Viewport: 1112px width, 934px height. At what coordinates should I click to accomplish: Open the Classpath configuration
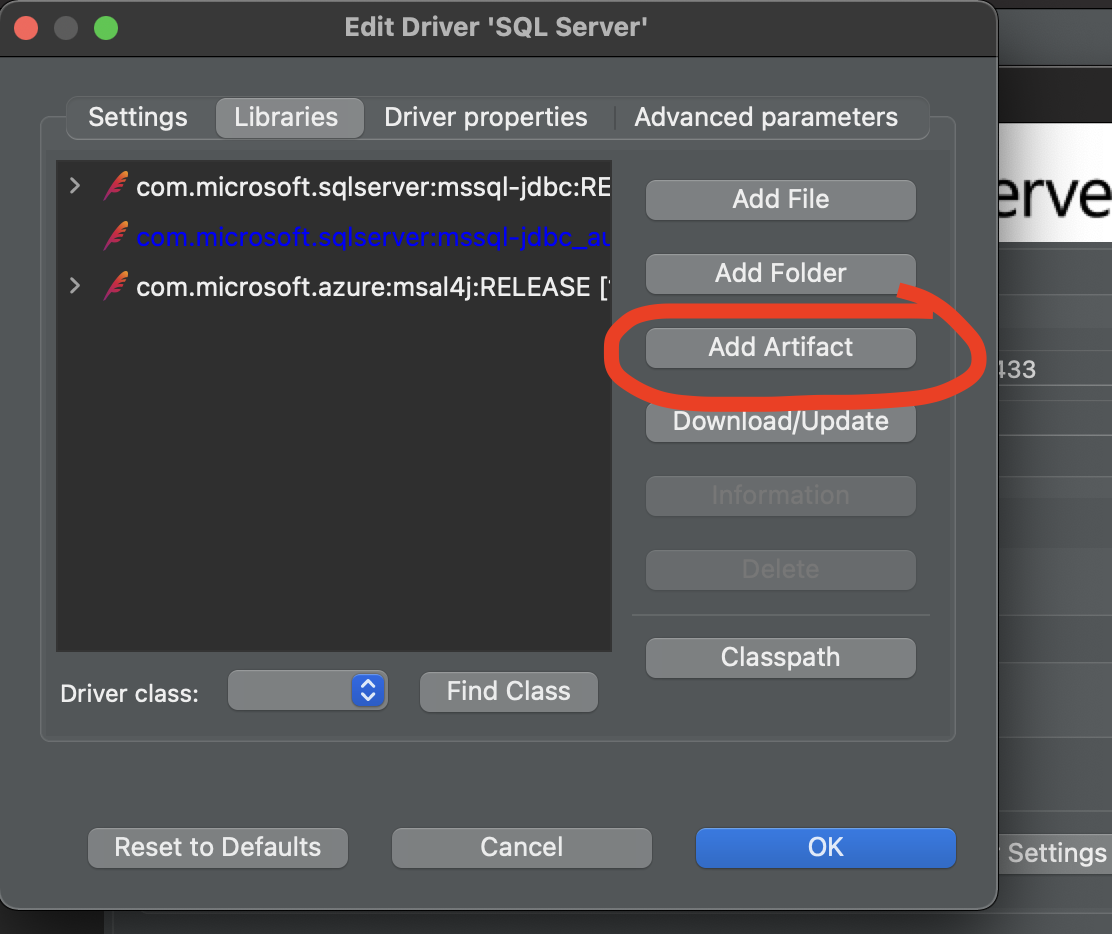[780, 657]
